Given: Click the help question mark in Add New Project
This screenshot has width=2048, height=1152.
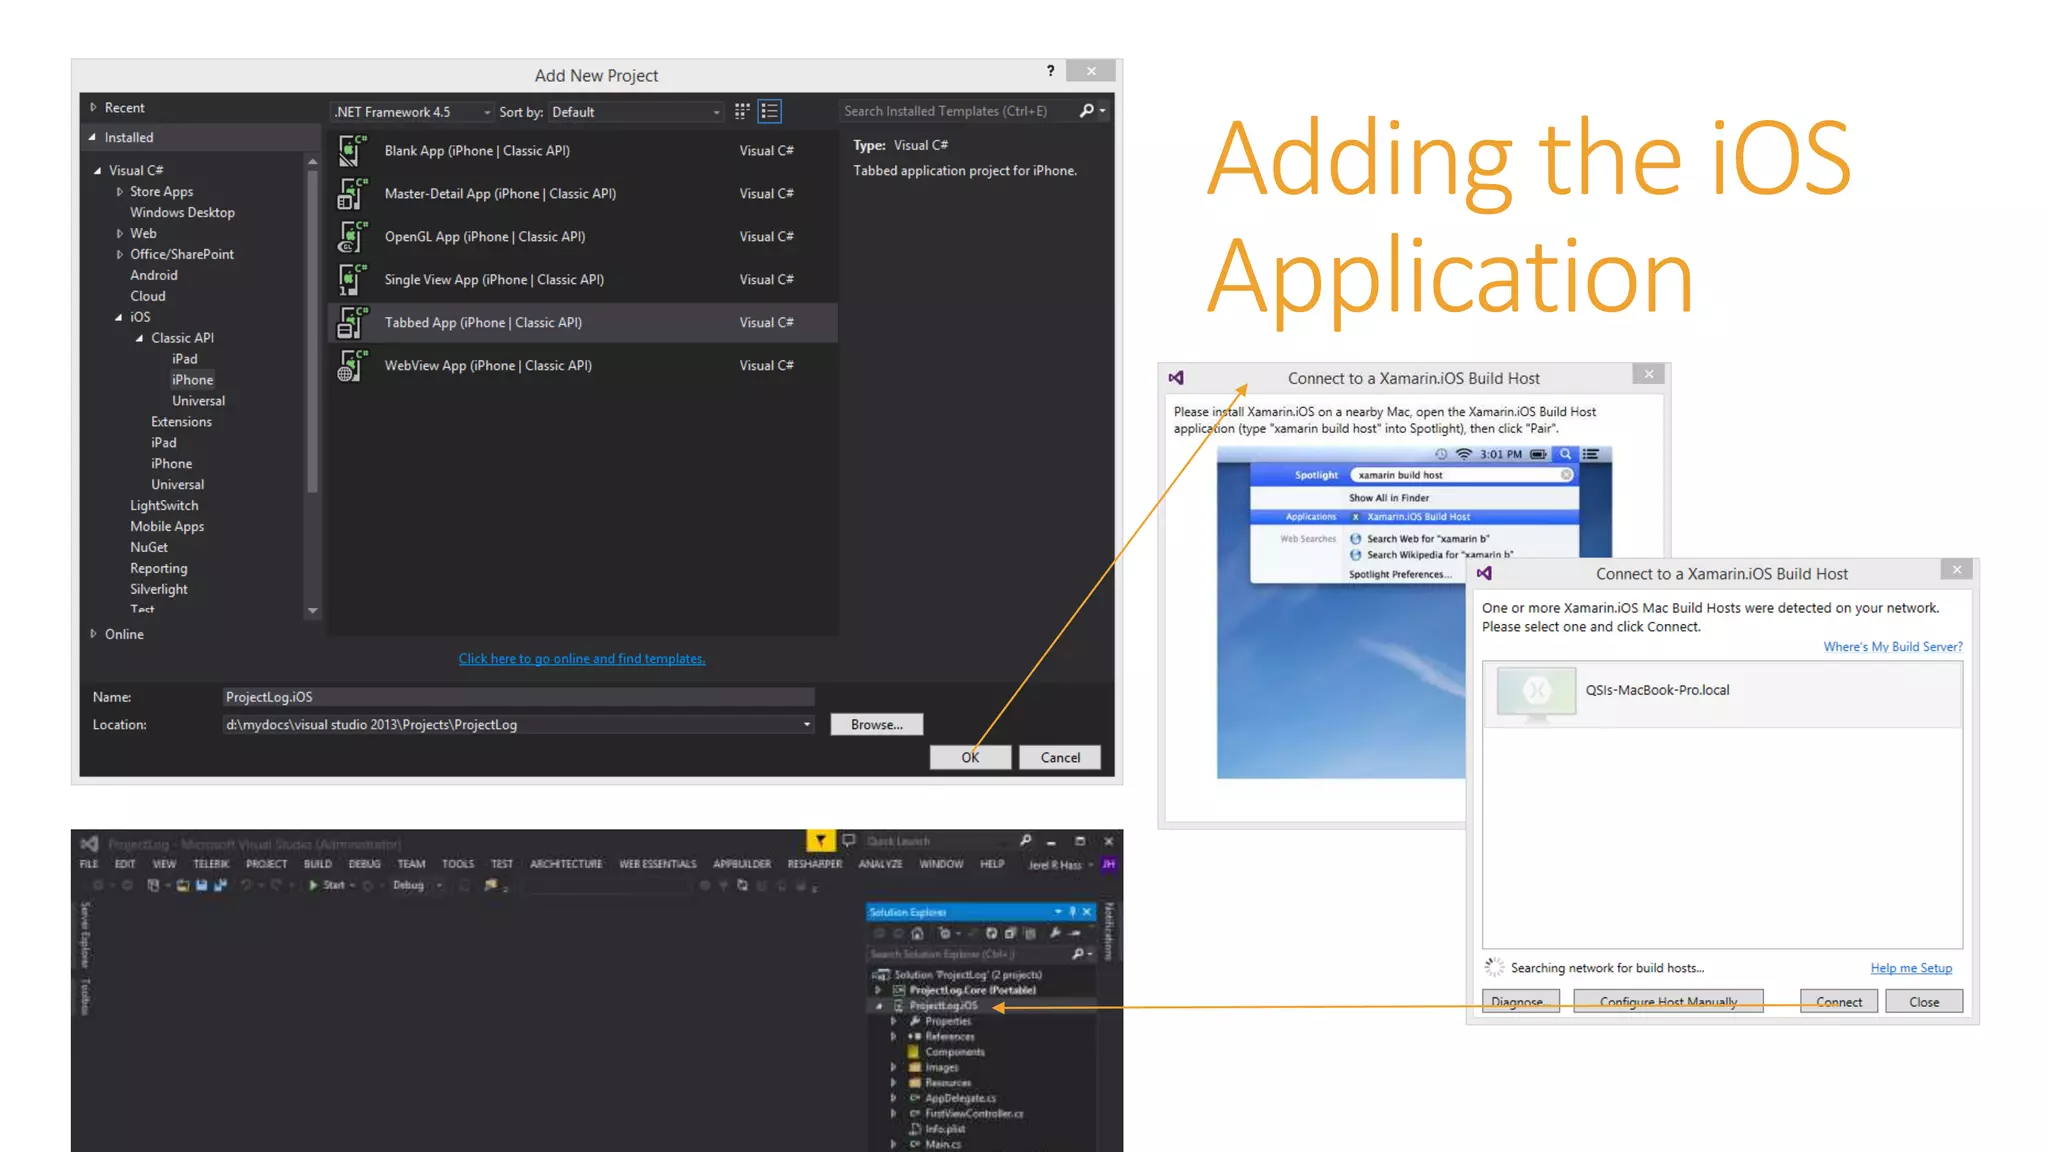Looking at the screenshot, I should tap(1050, 71).
